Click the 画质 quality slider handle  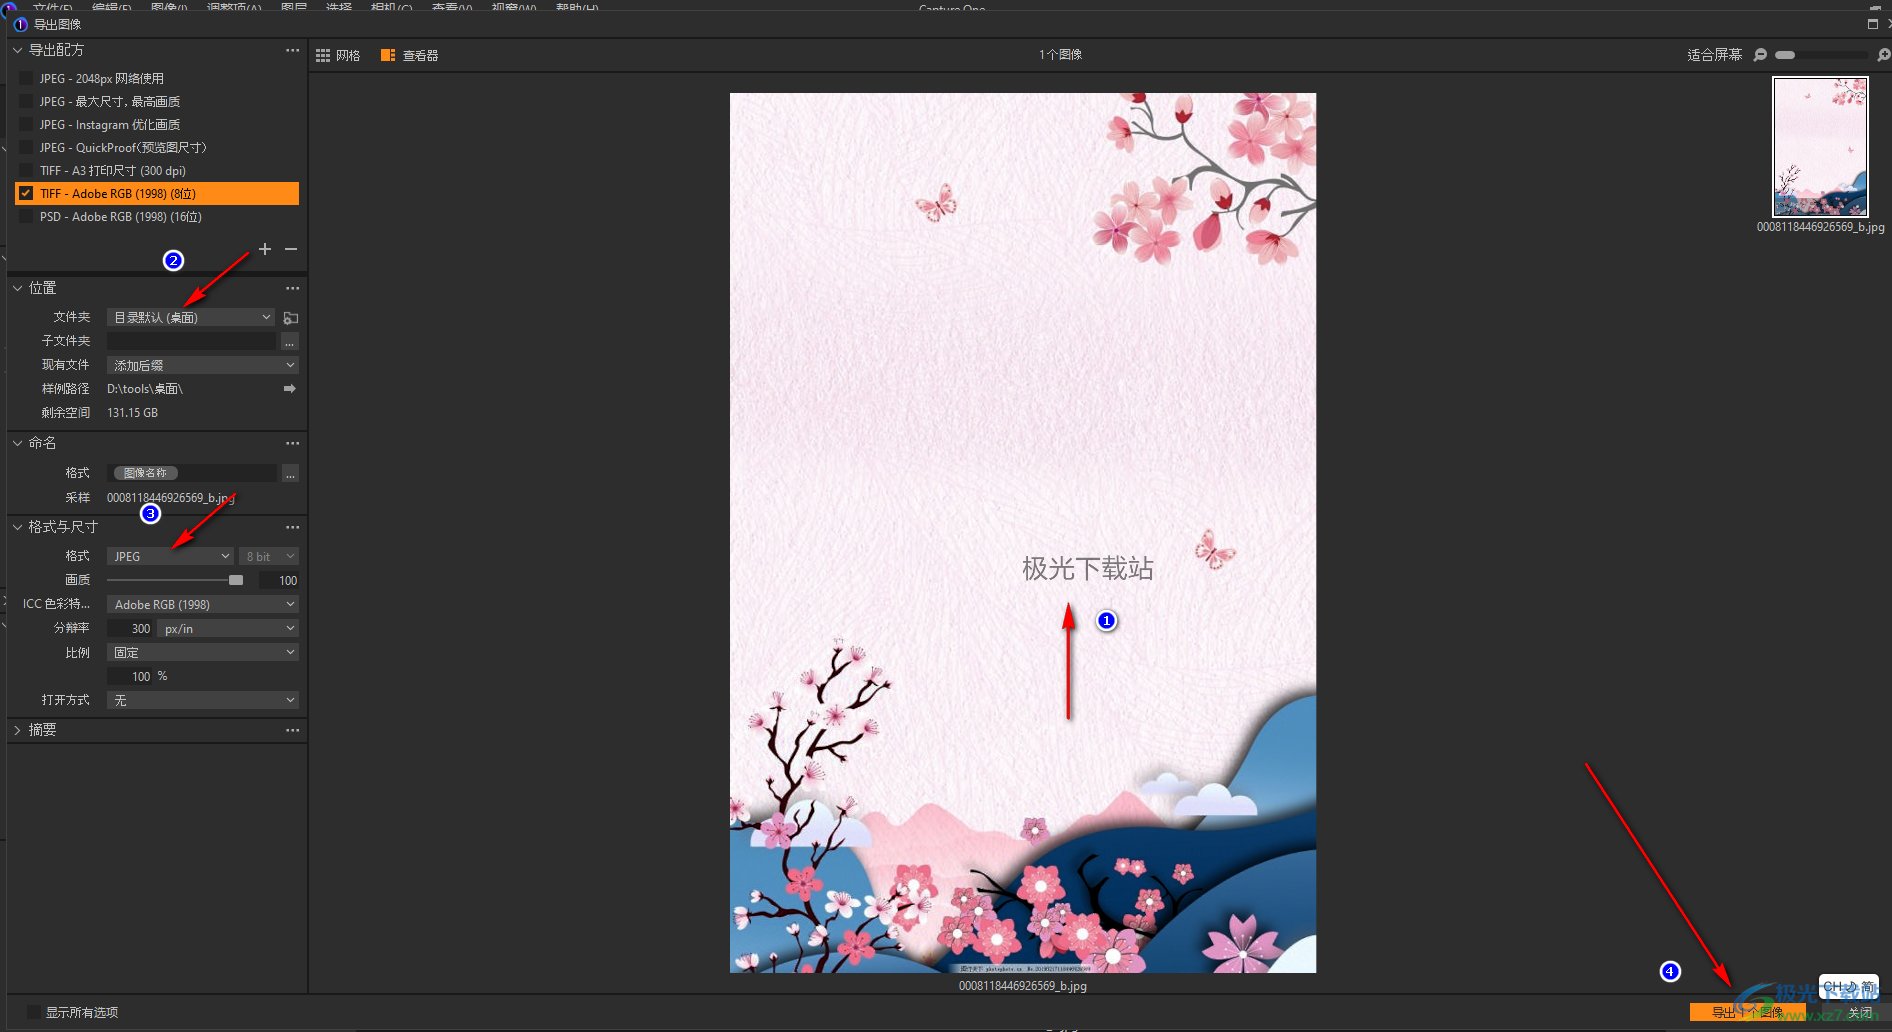point(236,581)
